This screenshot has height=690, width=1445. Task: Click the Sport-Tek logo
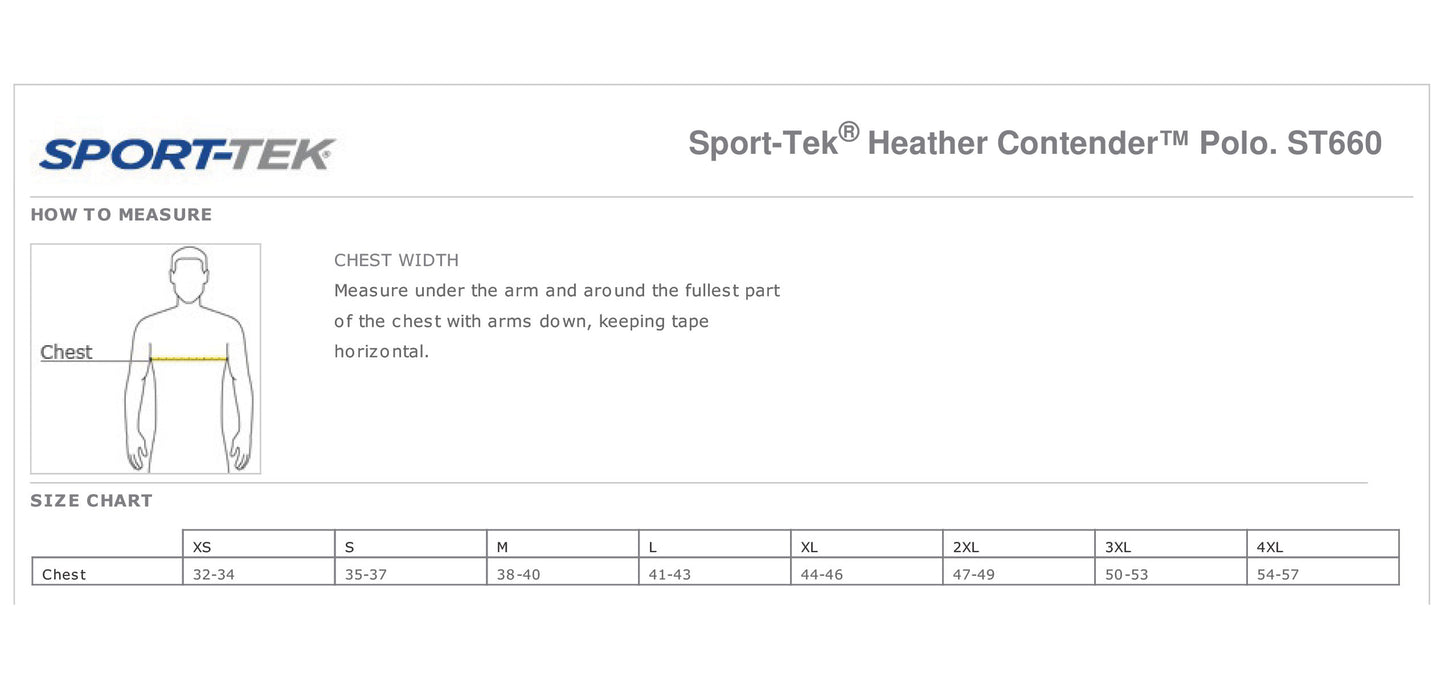tap(186, 154)
